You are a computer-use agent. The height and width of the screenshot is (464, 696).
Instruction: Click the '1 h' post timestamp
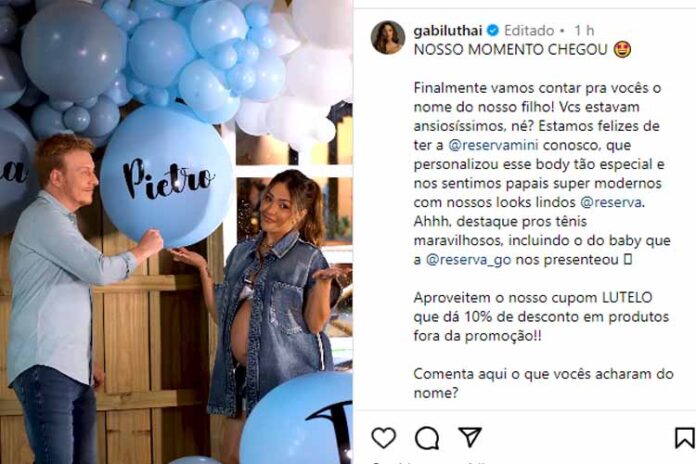(x=584, y=30)
